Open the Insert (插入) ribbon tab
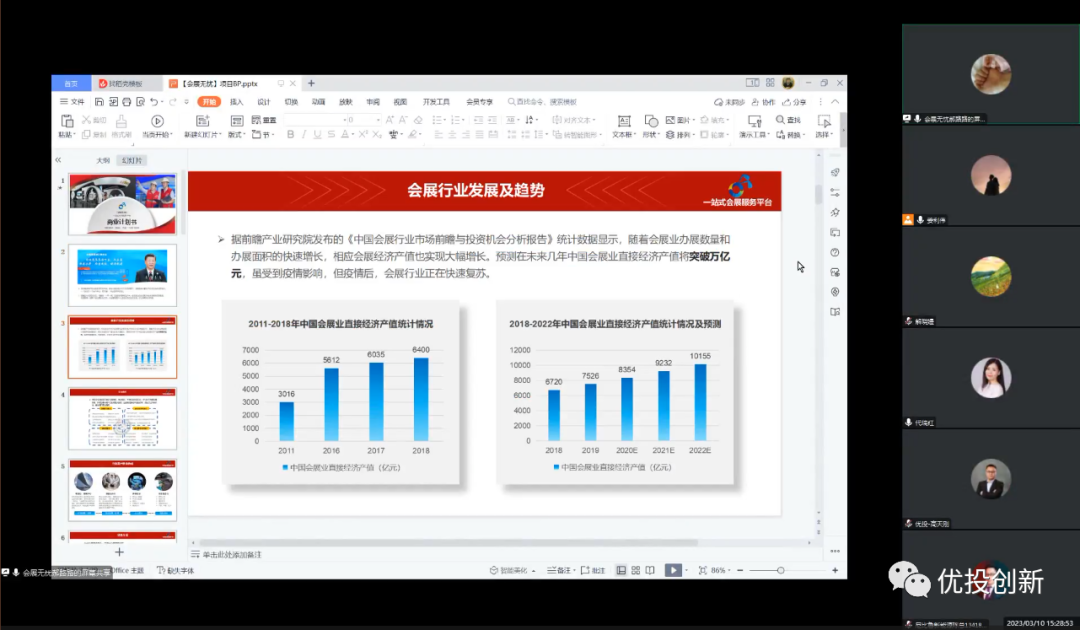This screenshot has height=630, width=1080. pos(237,102)
